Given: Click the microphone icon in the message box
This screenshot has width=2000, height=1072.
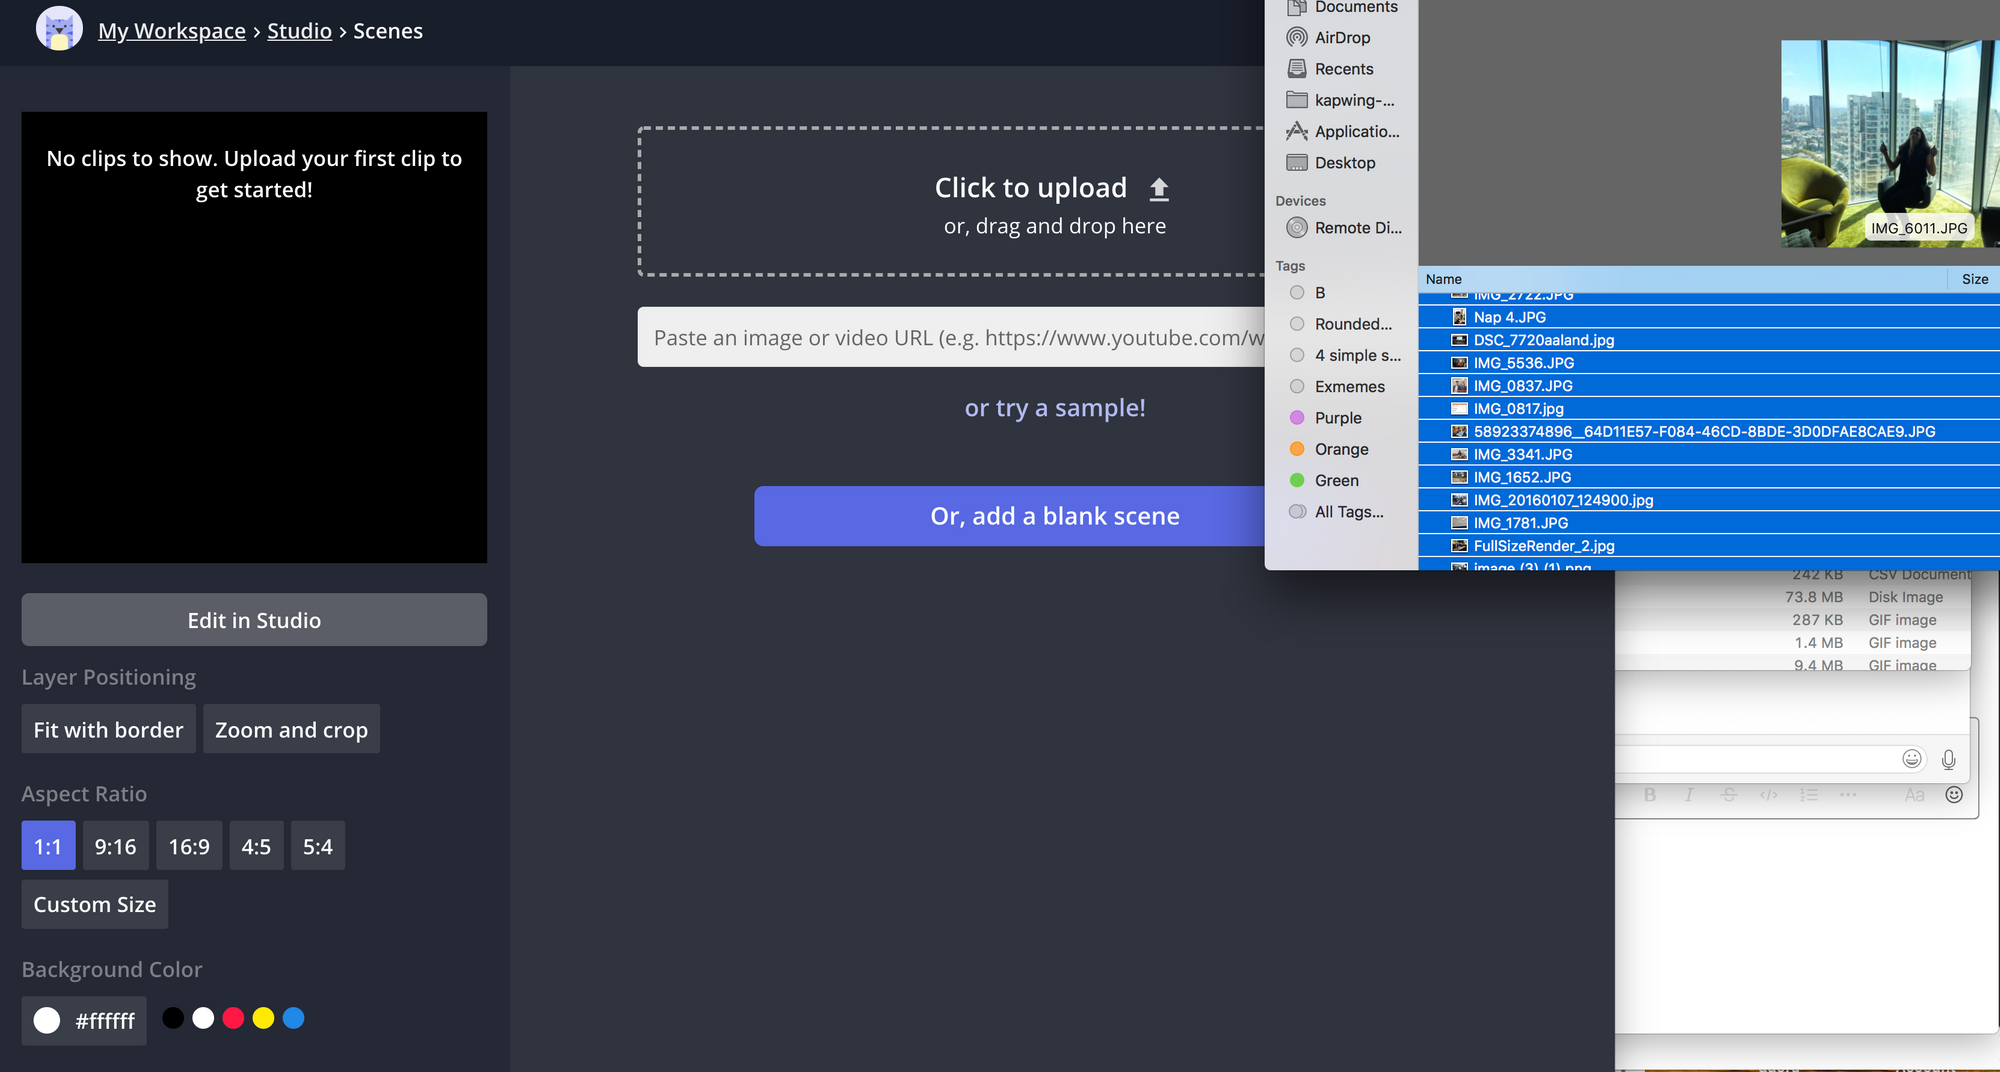Looking at the screenshot, I should 1948,760.
